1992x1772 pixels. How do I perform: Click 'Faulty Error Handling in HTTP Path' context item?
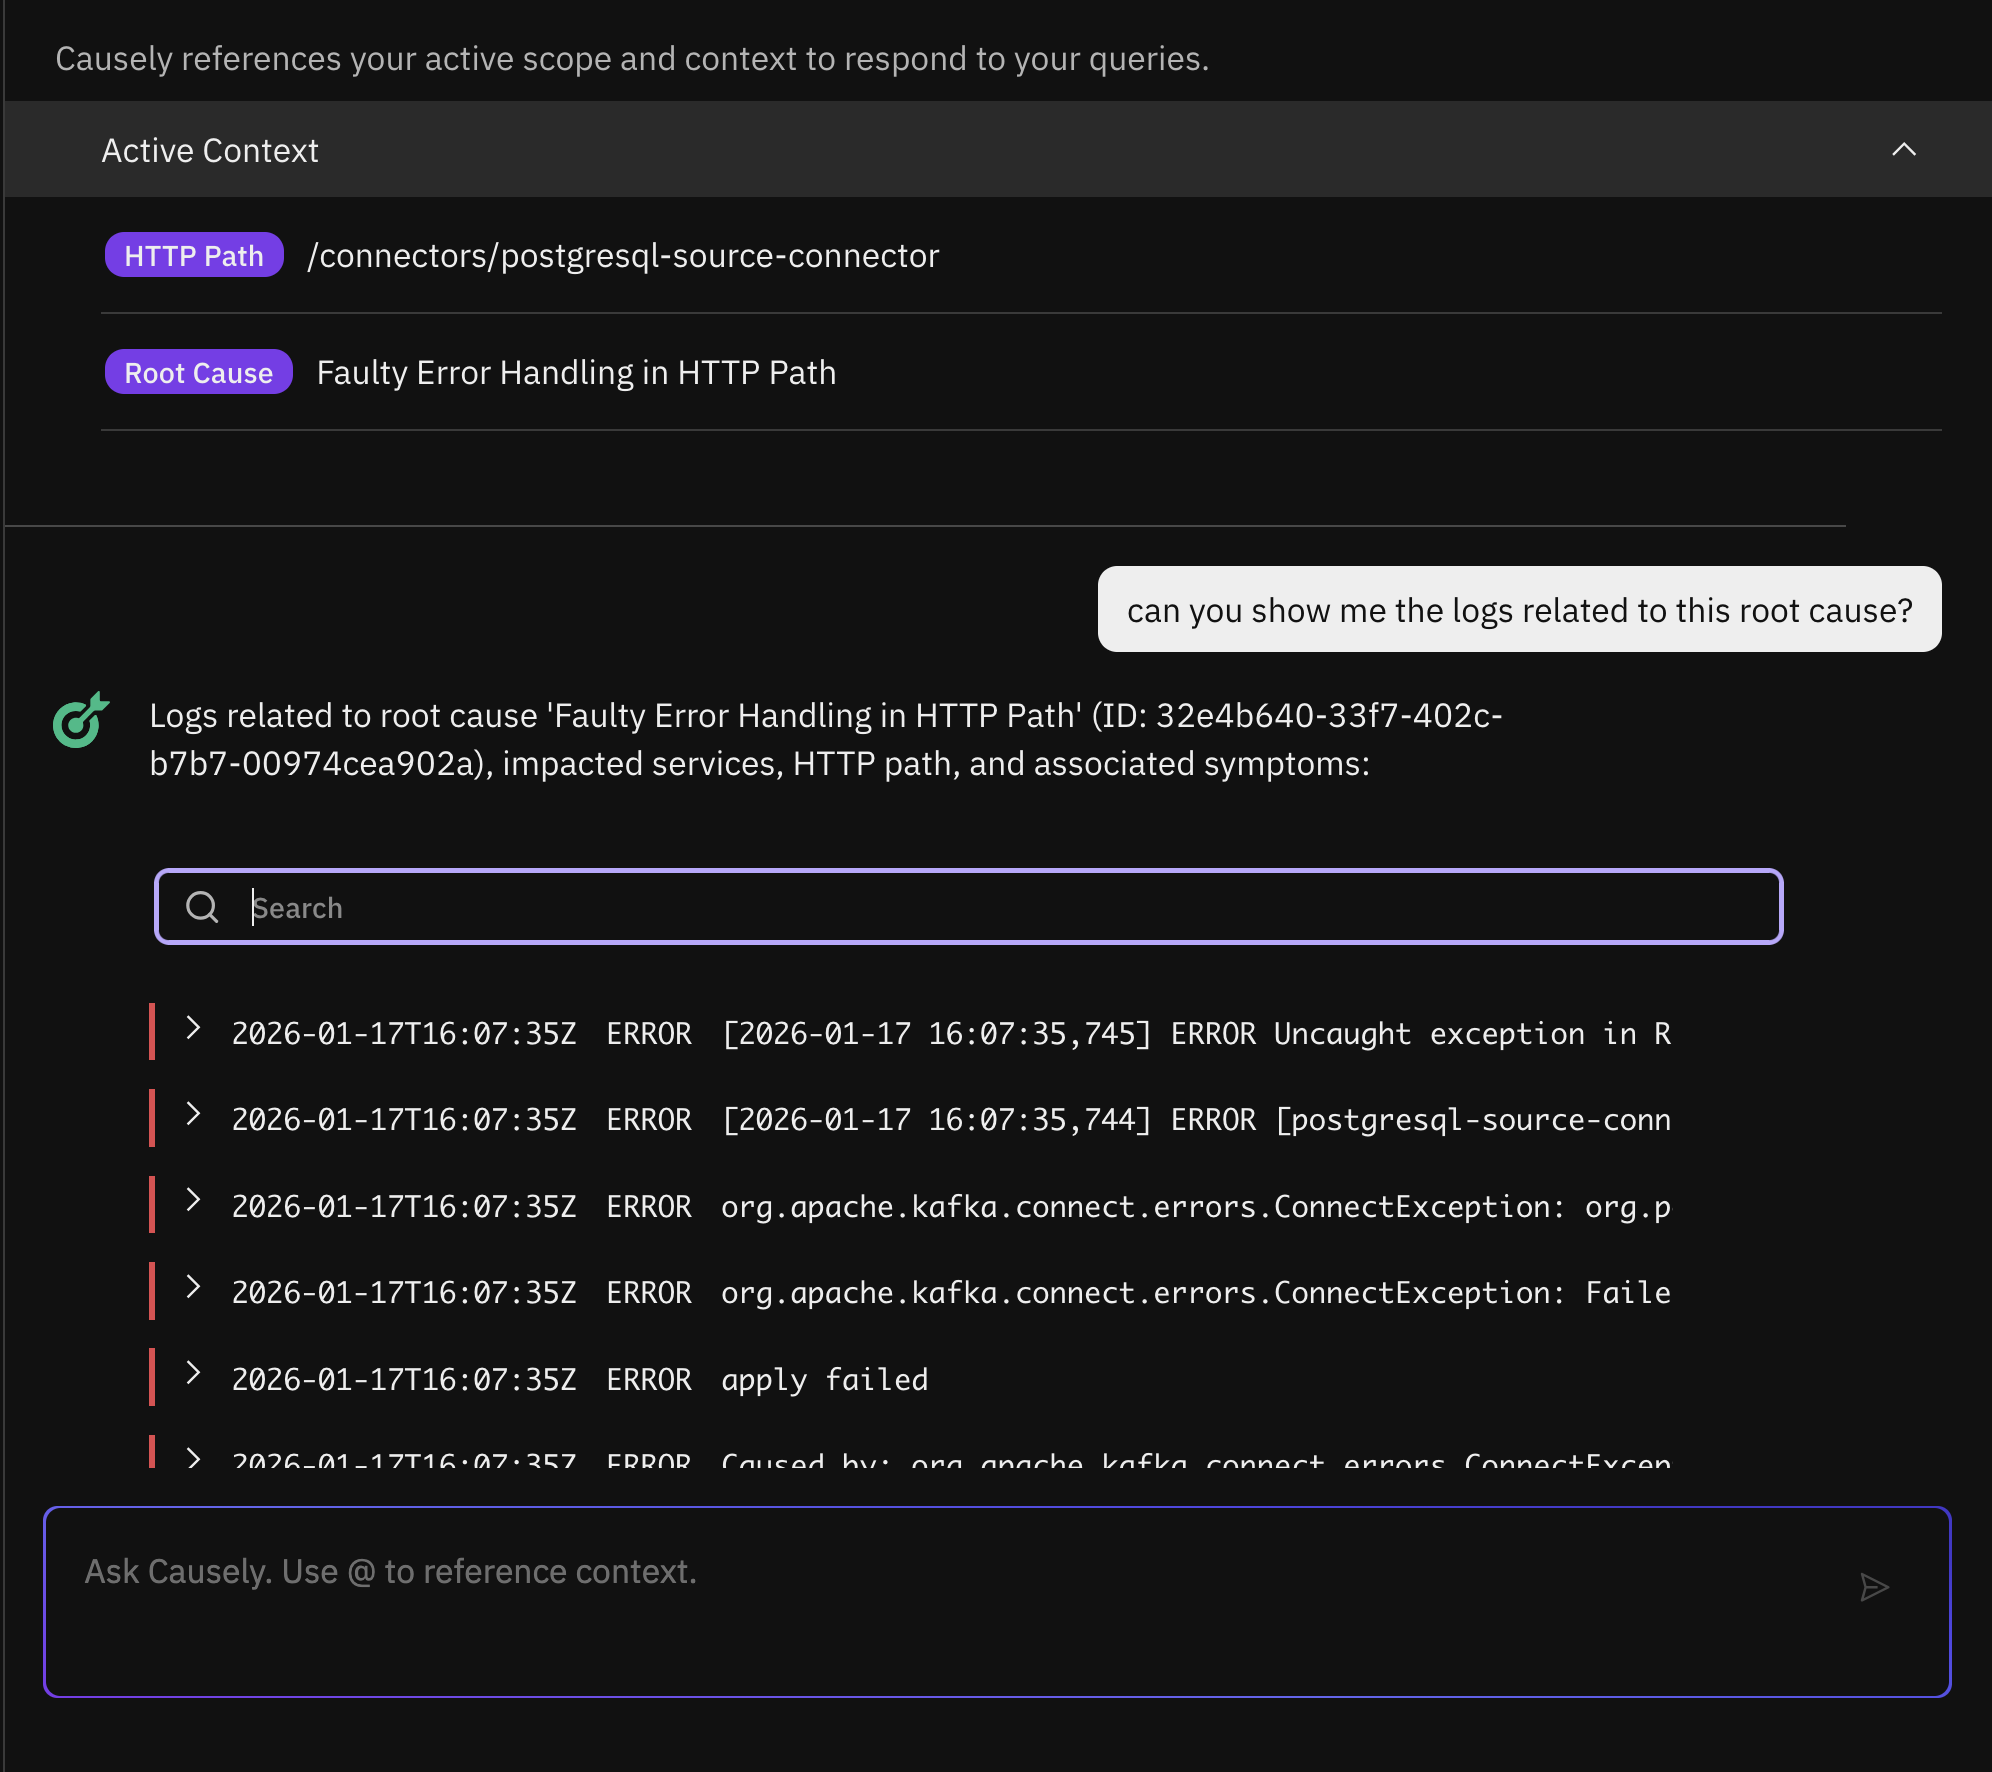[576, 373]
